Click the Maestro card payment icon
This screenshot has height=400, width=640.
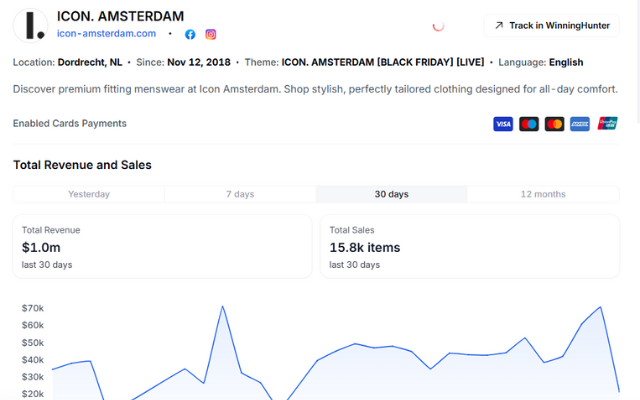point(529,124)
